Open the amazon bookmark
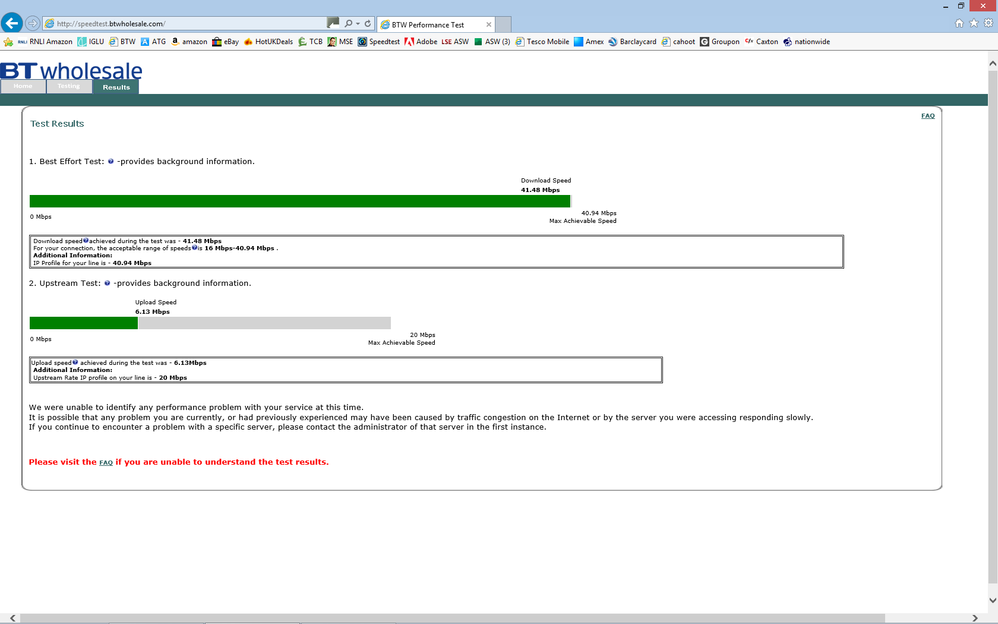The image size is (998, 624). coord(189,42)
